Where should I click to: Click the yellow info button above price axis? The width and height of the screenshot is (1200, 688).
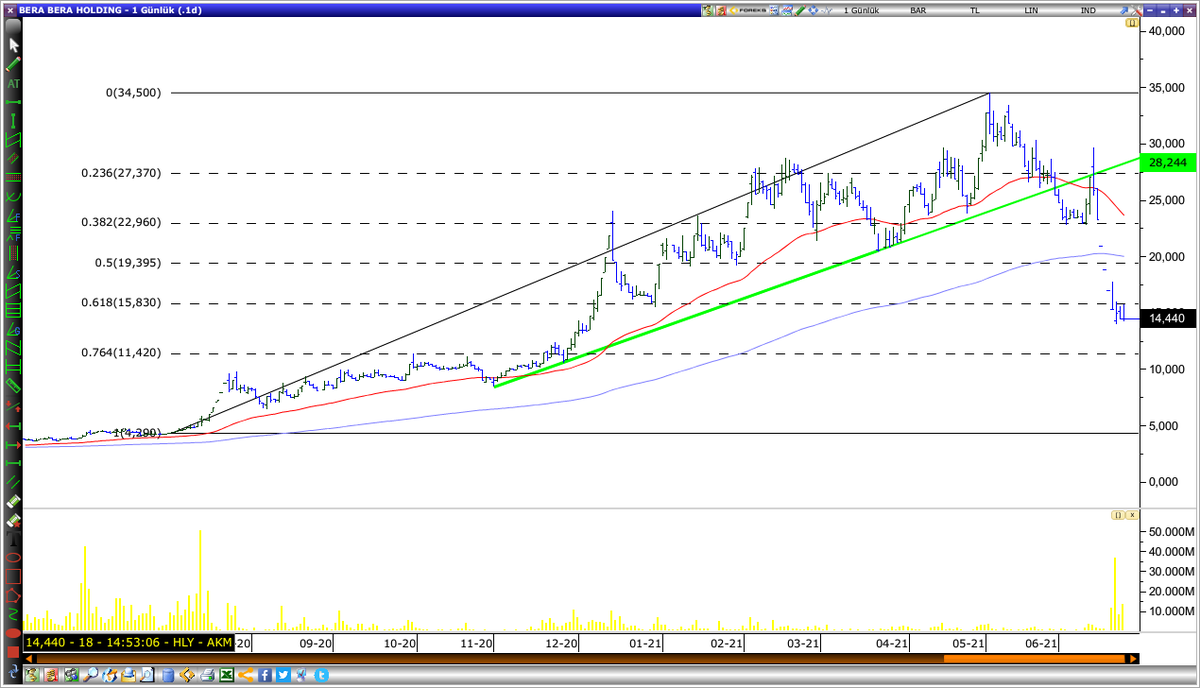click(x=1132, y=21)
